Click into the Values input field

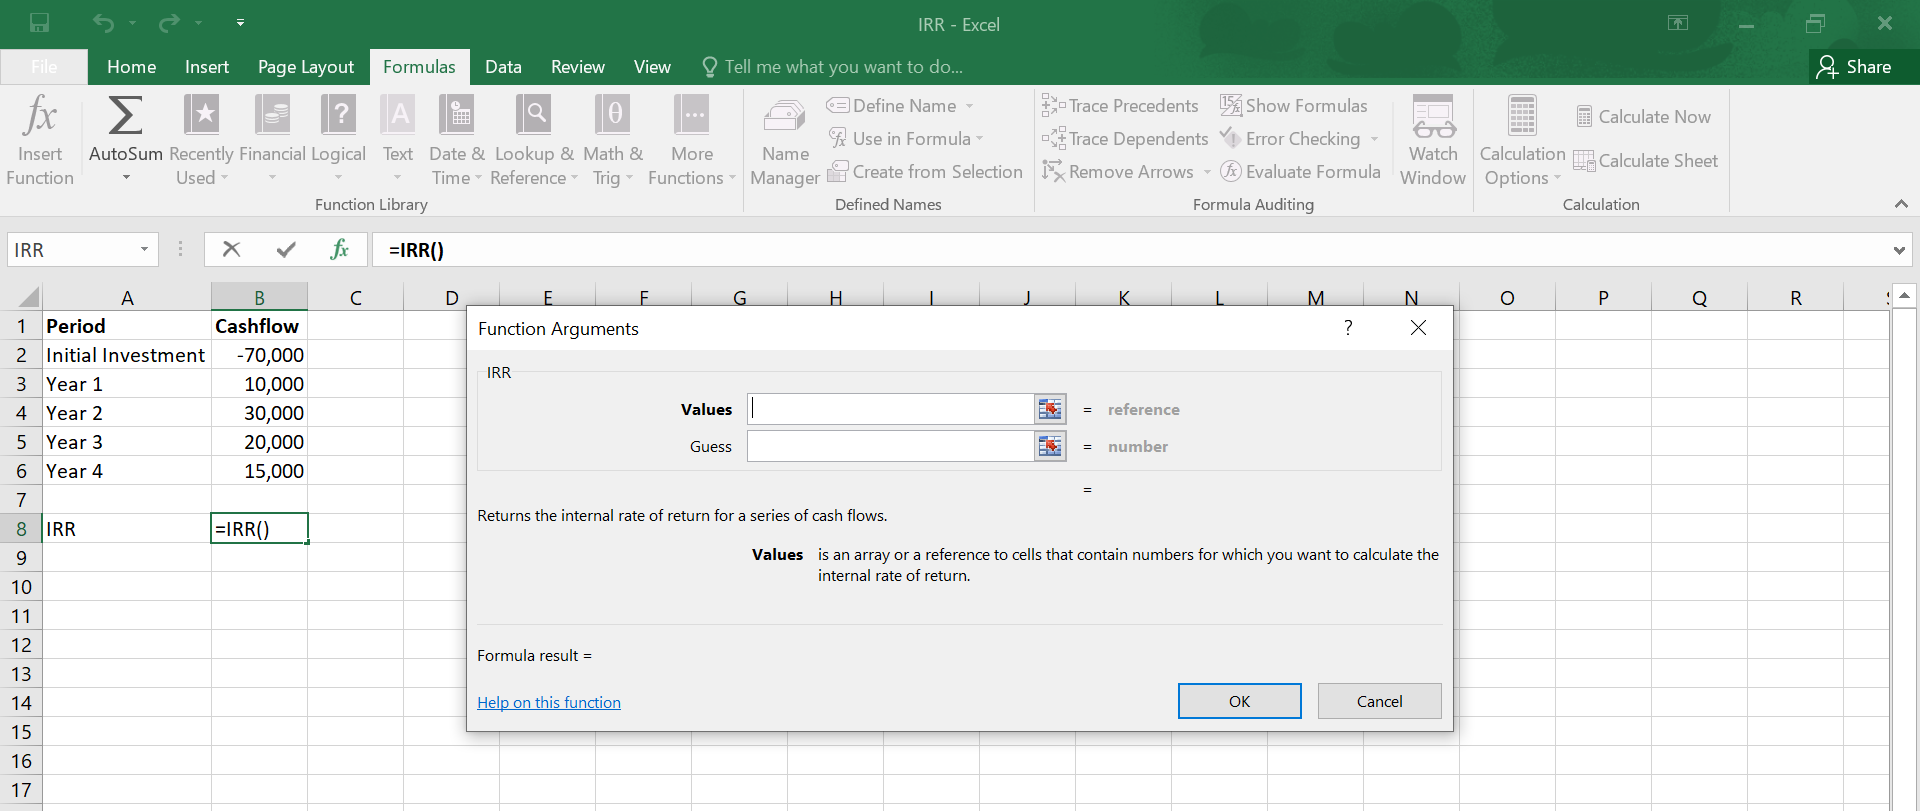click(890, 409)
